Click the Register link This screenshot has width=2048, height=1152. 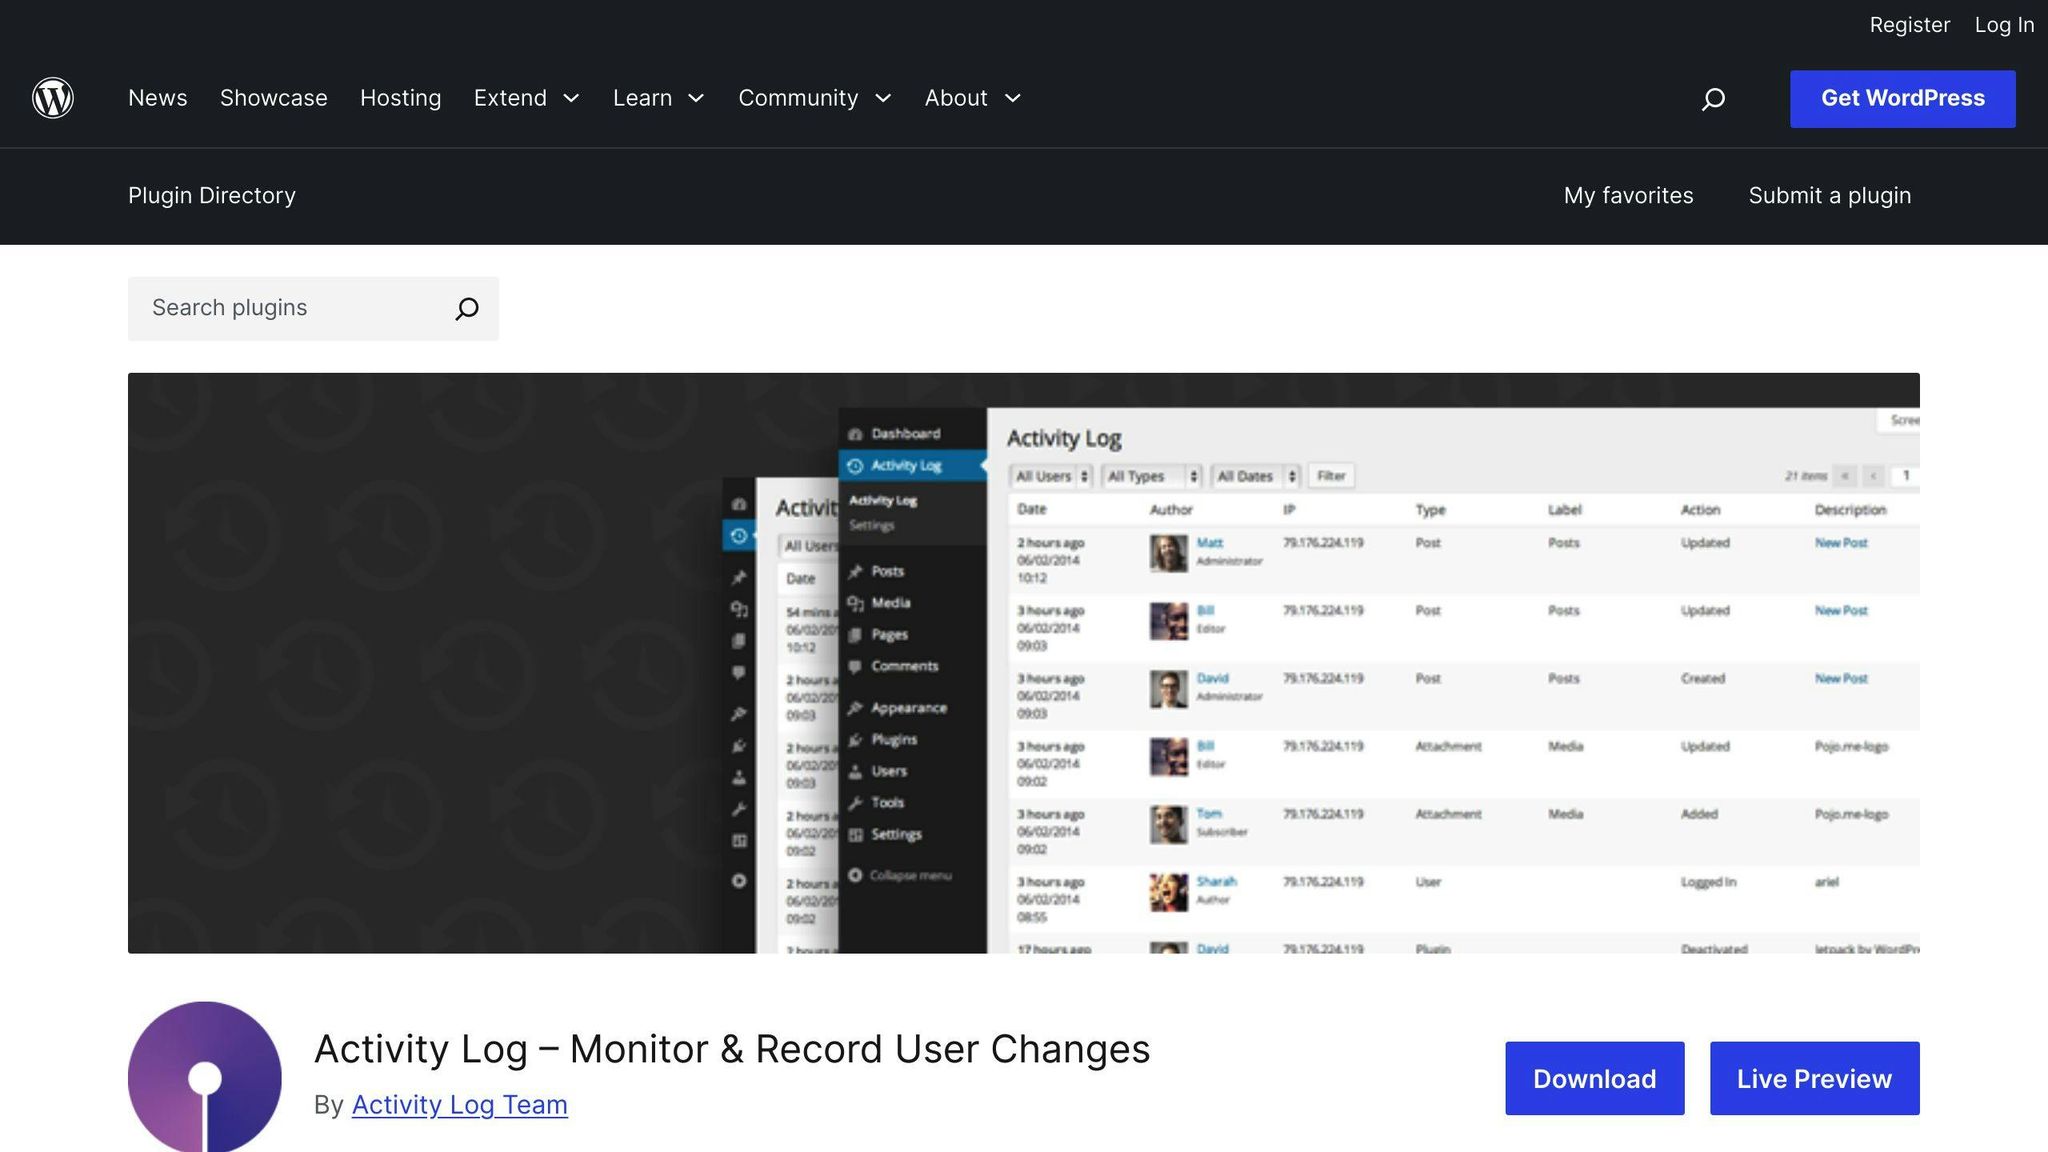click(x=1910, y=25)
